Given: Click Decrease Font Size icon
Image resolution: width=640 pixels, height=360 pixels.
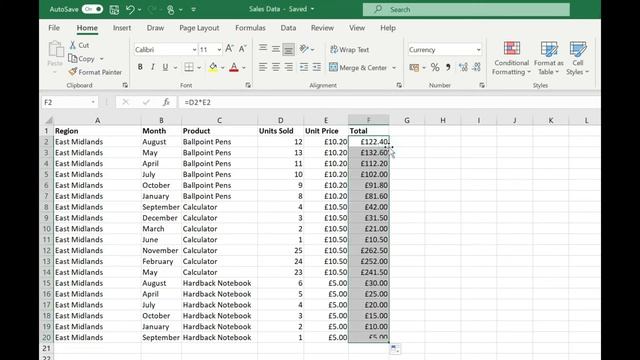Looking at the screenshot, I should point(242,49).
